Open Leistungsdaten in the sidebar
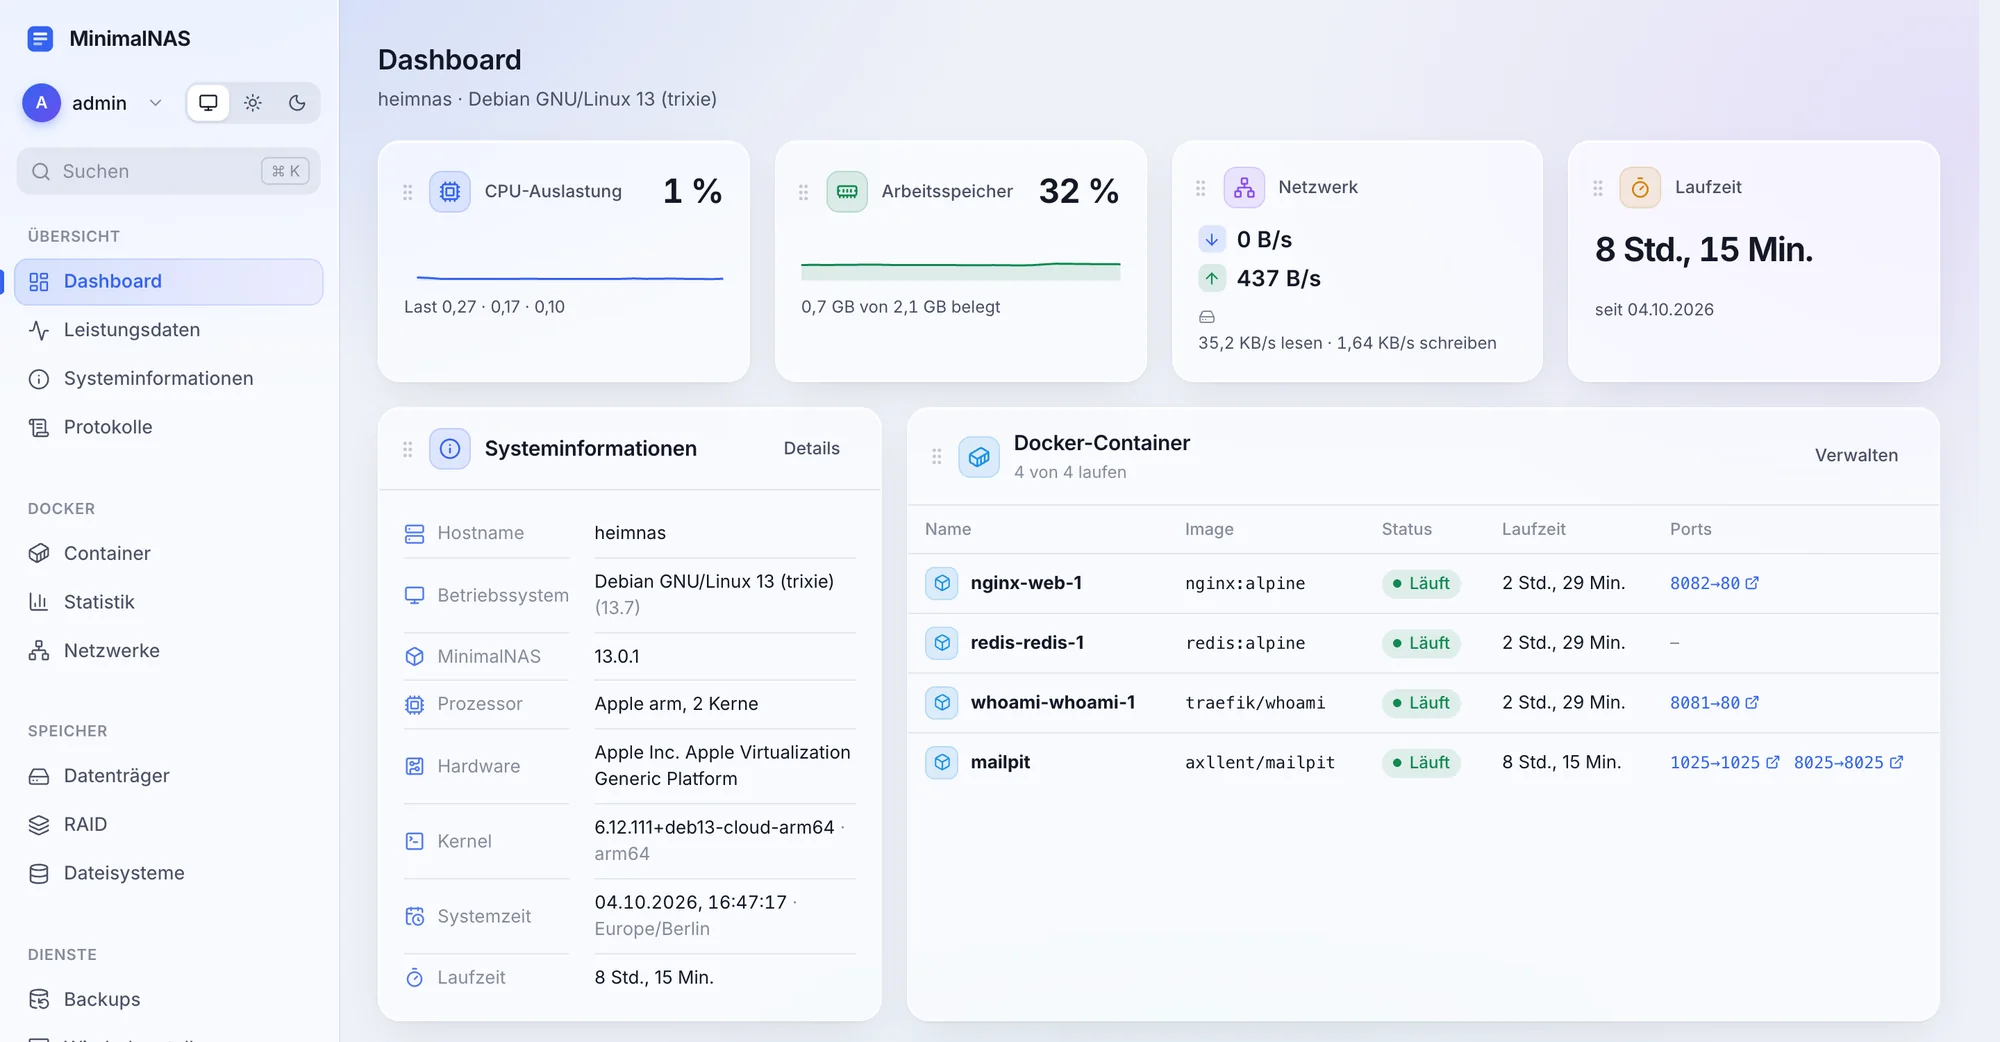Viewport: 2000px width, 1042px height. 168,330
